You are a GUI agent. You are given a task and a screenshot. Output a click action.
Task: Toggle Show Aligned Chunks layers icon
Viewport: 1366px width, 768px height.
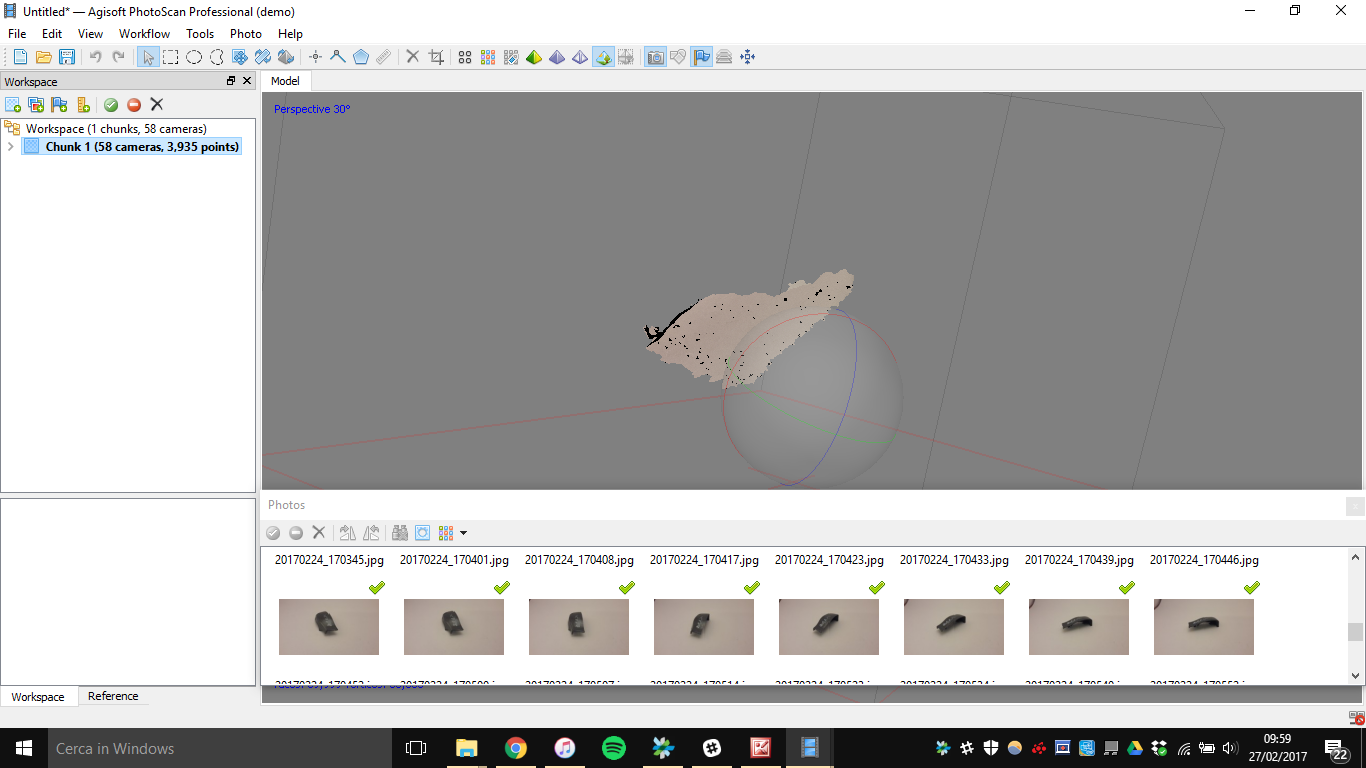pos(724,57)
